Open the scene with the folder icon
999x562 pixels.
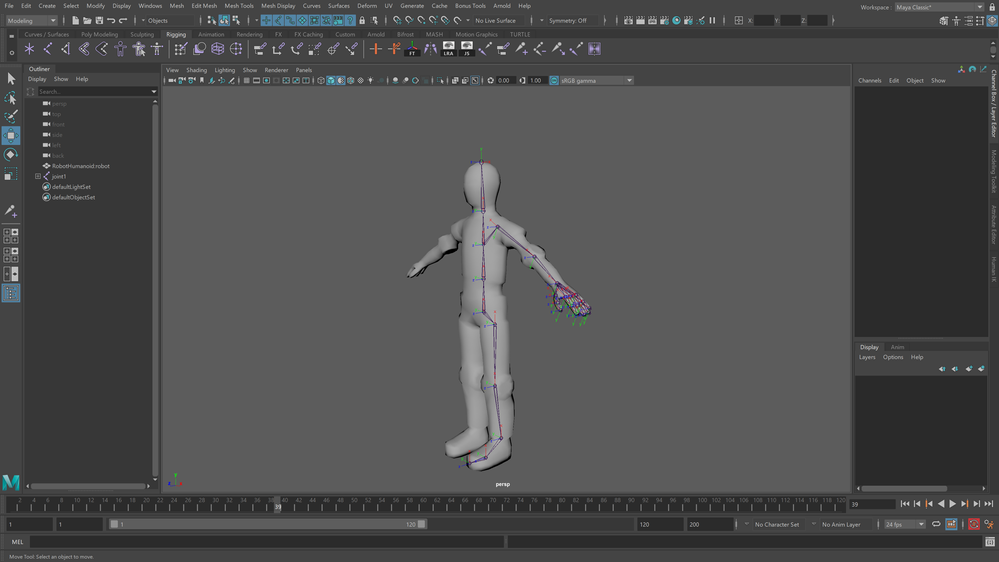click(87, 20)
